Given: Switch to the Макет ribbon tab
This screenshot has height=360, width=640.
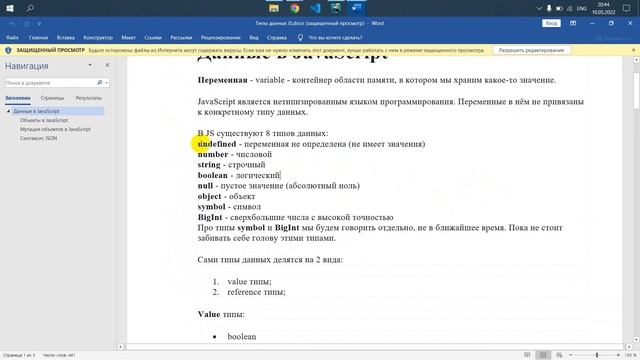Looking at the screenshot, I should (128, 38).
